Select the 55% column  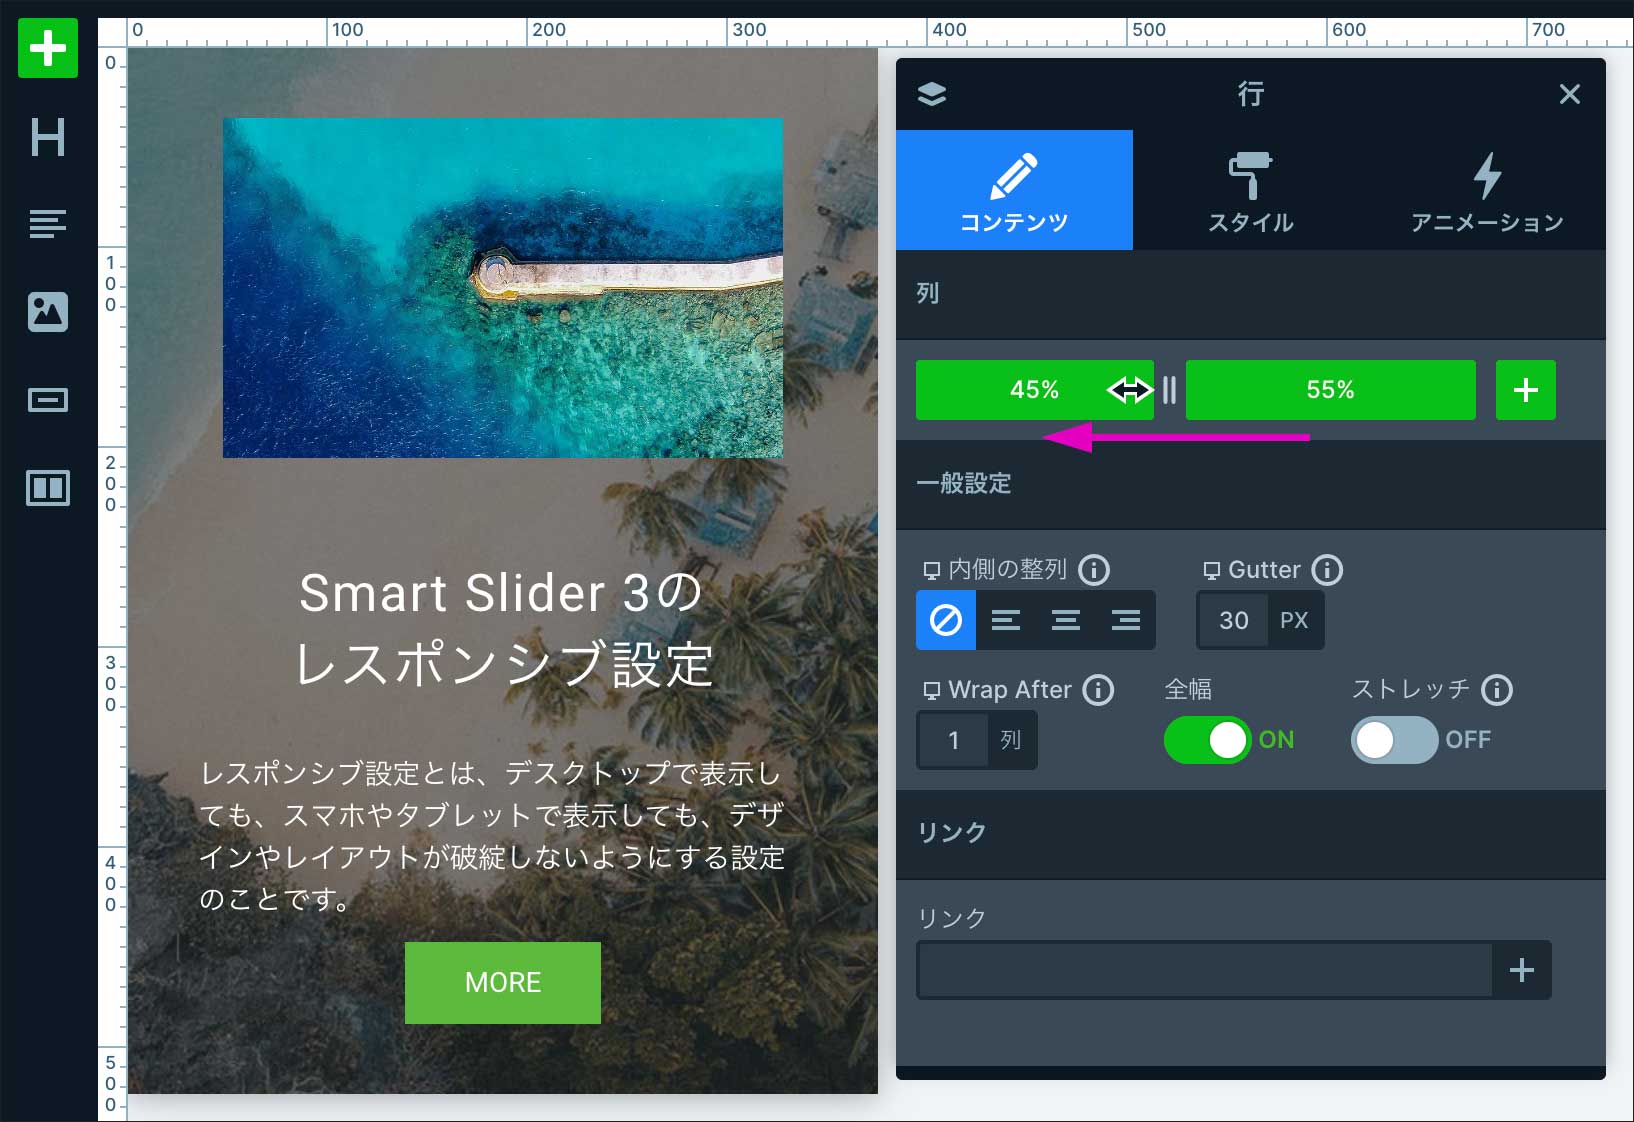(x=1330, y=390)
